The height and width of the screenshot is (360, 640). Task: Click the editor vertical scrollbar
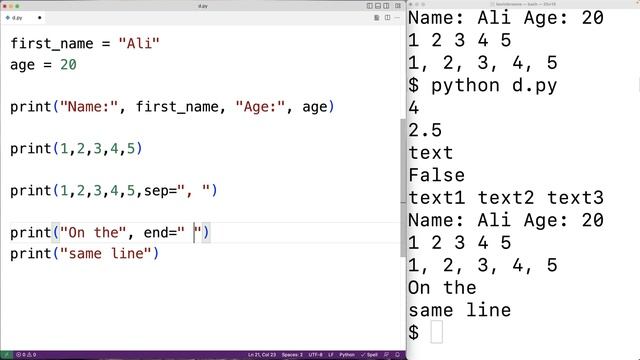pyautogui.click(x=403, y=188)
